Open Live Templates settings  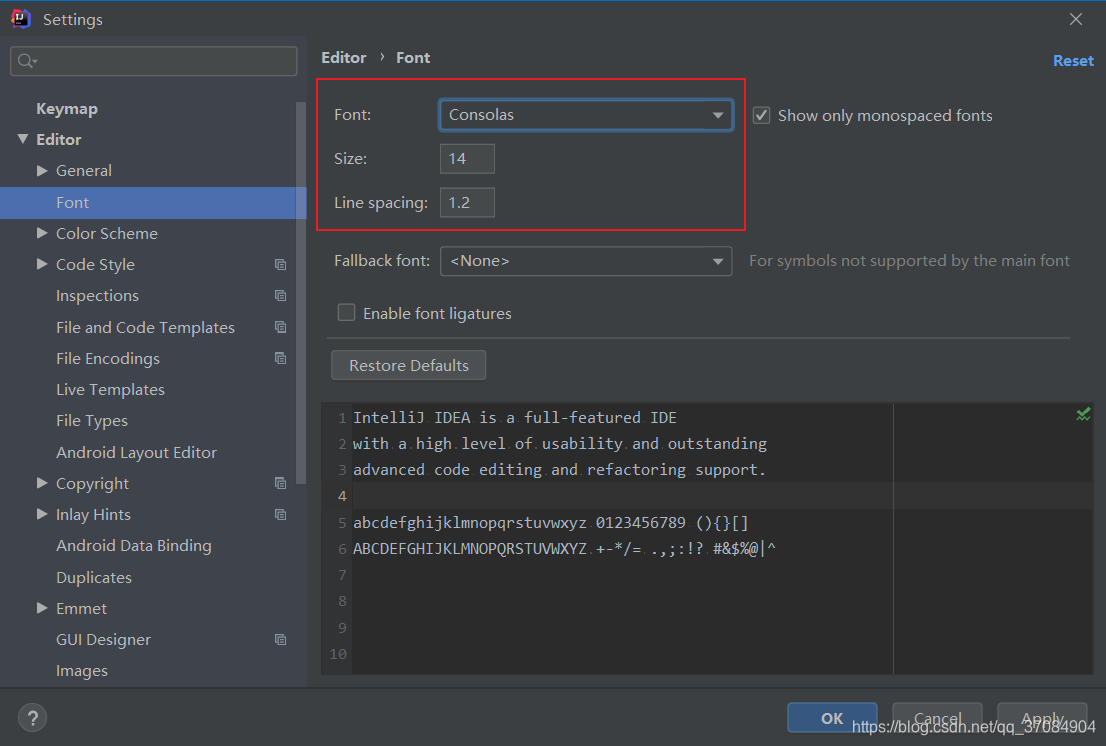click(x=110, y=389)
